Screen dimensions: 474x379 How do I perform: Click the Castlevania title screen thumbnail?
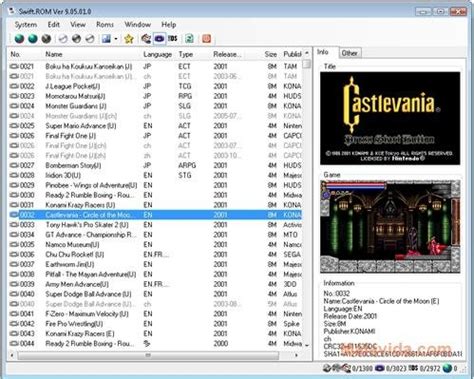pos(390,118)
